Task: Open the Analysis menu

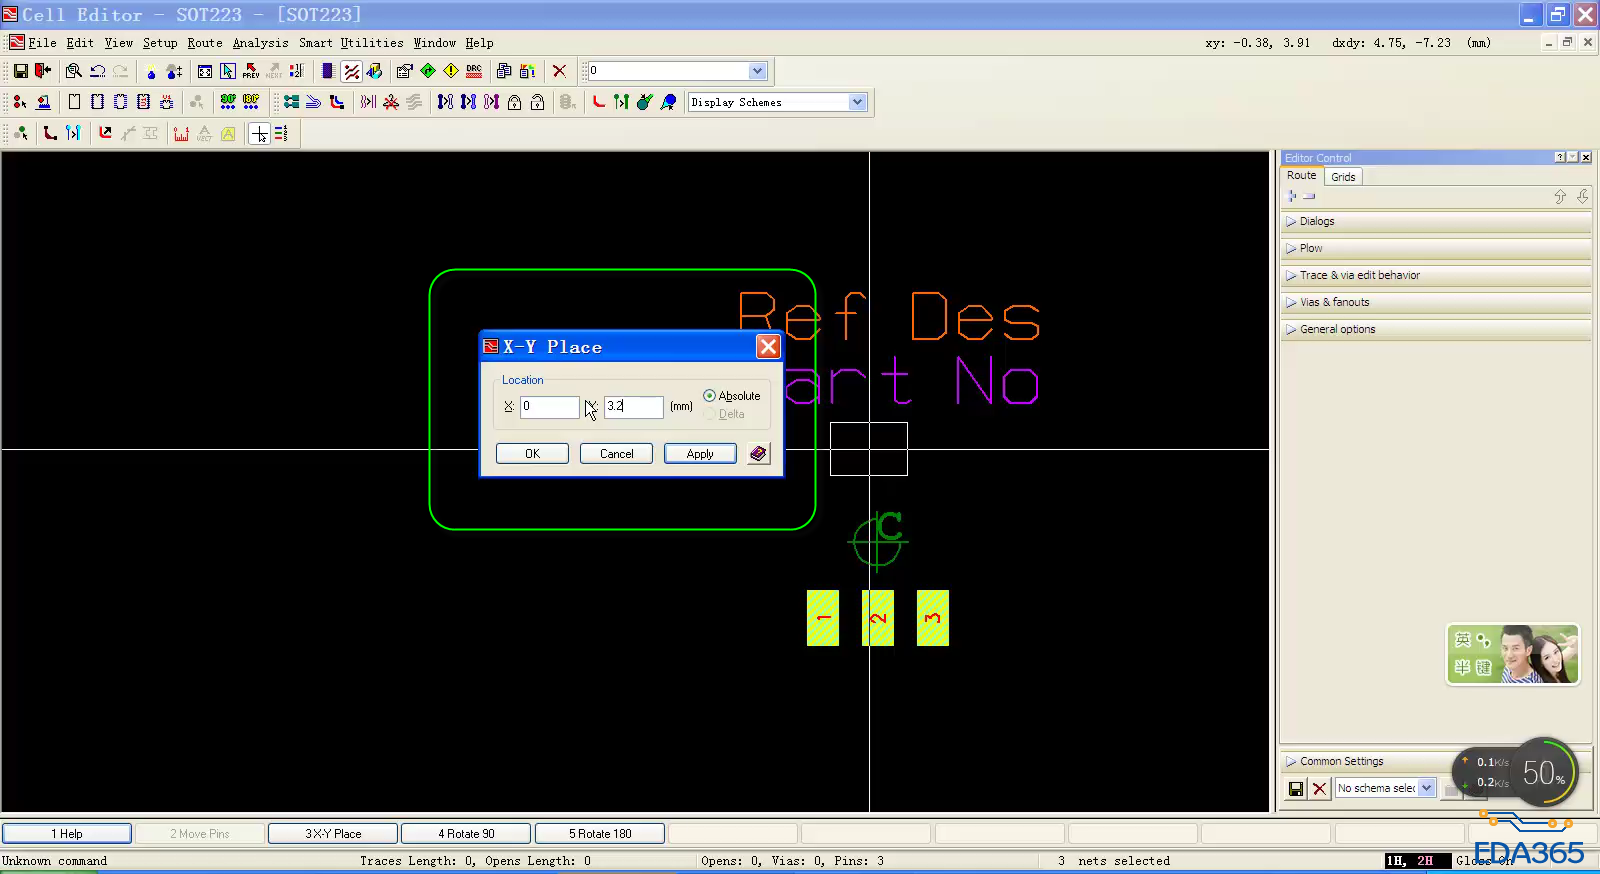Action: 260,43
